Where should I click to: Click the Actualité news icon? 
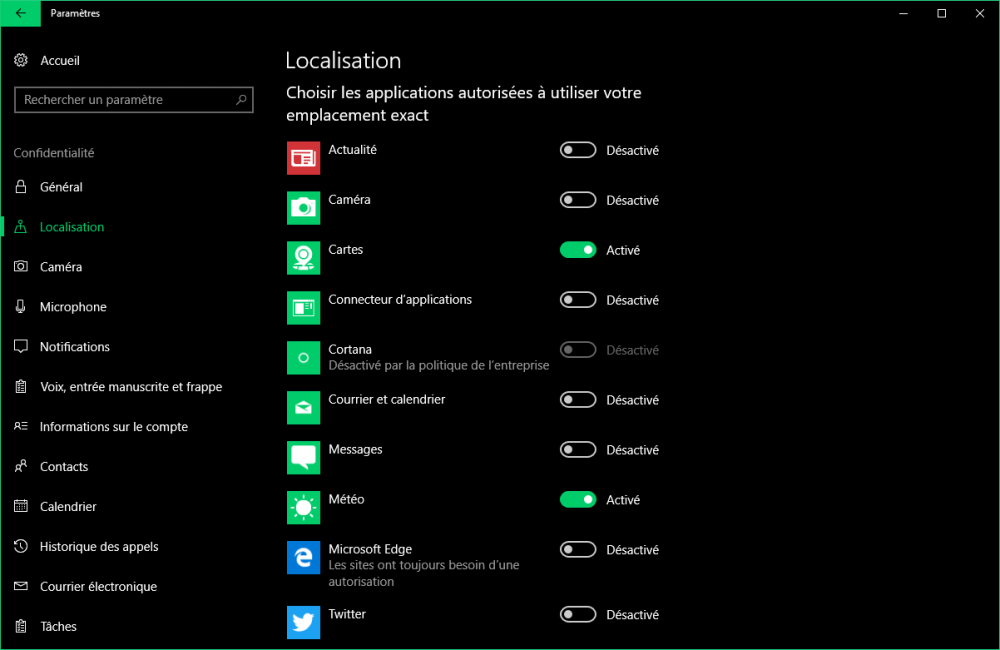tap(303, 157)
